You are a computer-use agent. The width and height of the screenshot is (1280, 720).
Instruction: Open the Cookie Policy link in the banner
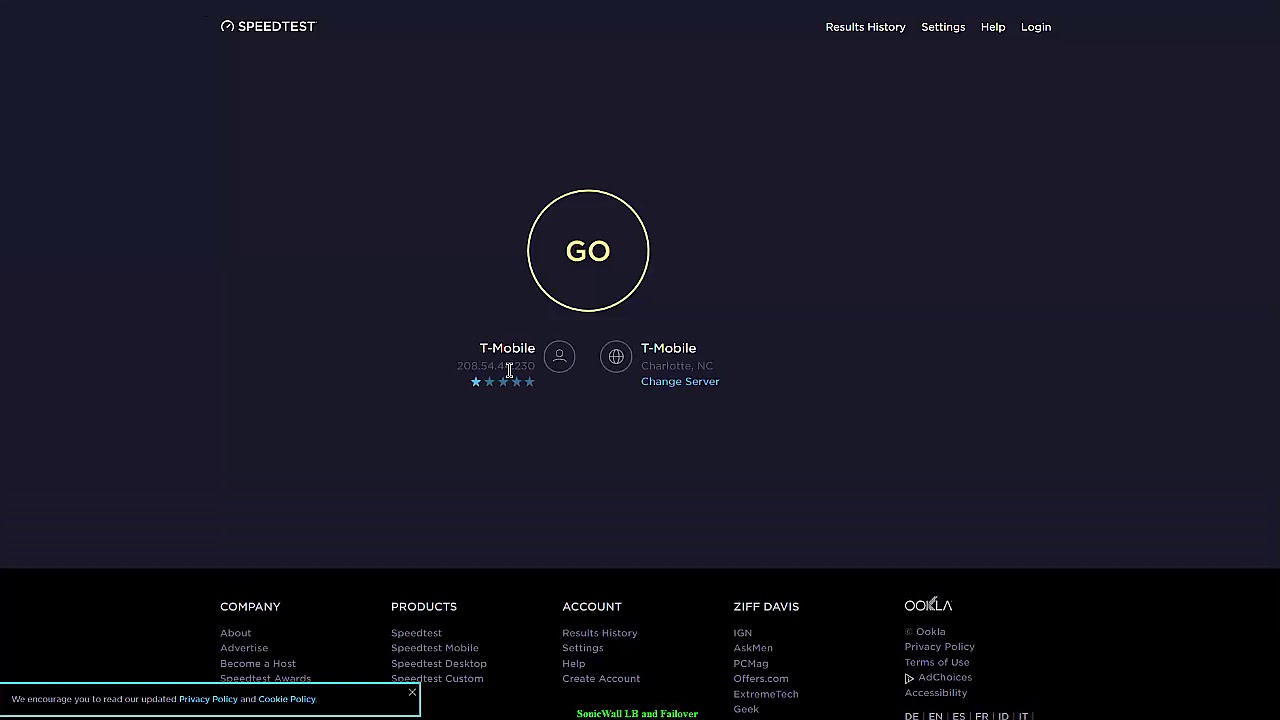pyautogui.click(x=287, y=699)
